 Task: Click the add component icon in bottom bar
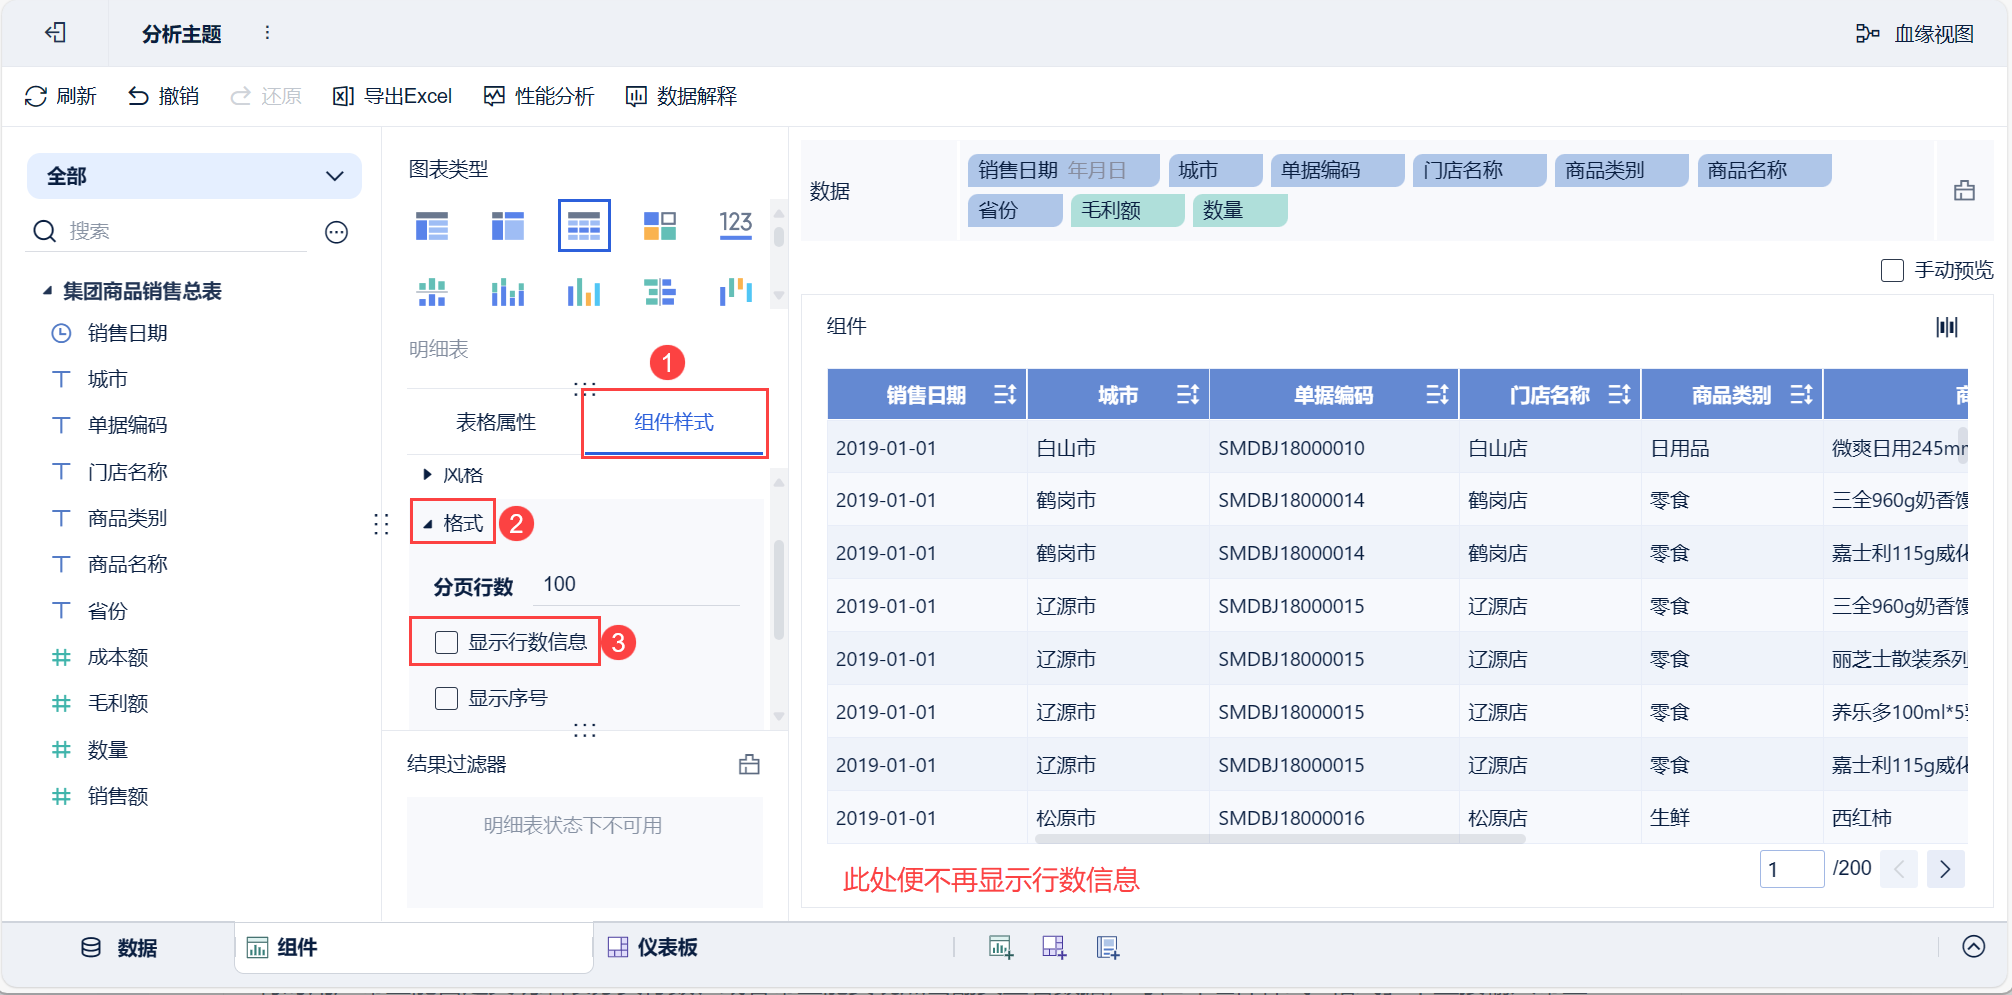coord(1001,947)
